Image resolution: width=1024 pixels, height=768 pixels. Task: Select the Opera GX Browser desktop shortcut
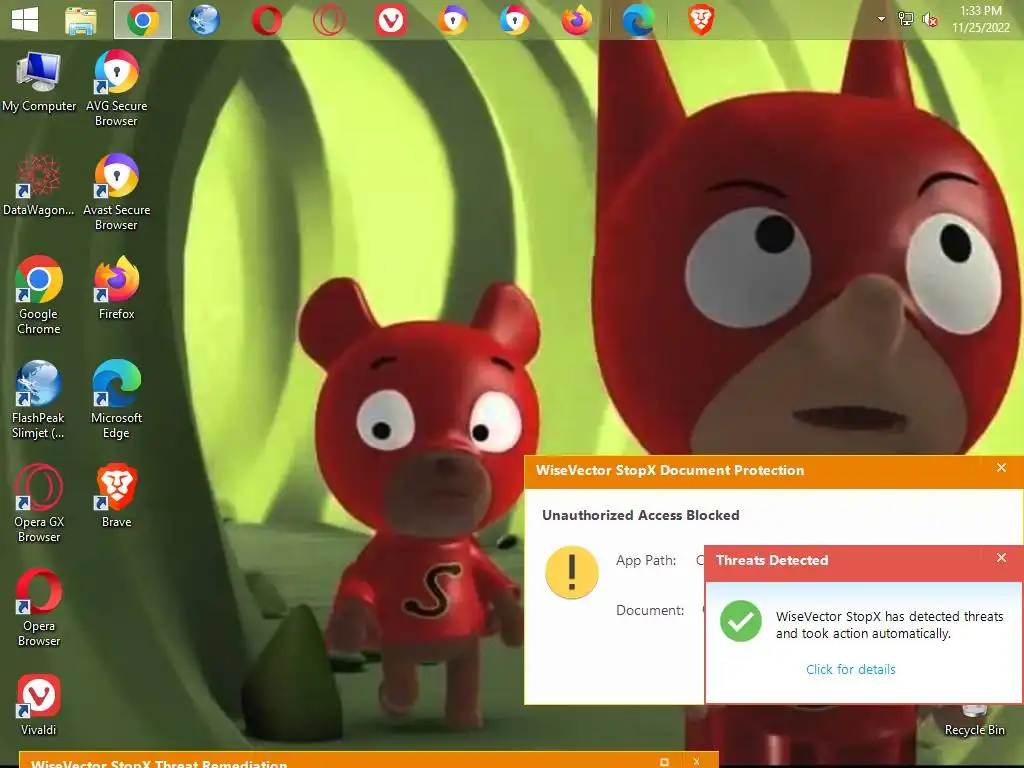(x=39, y=504)
